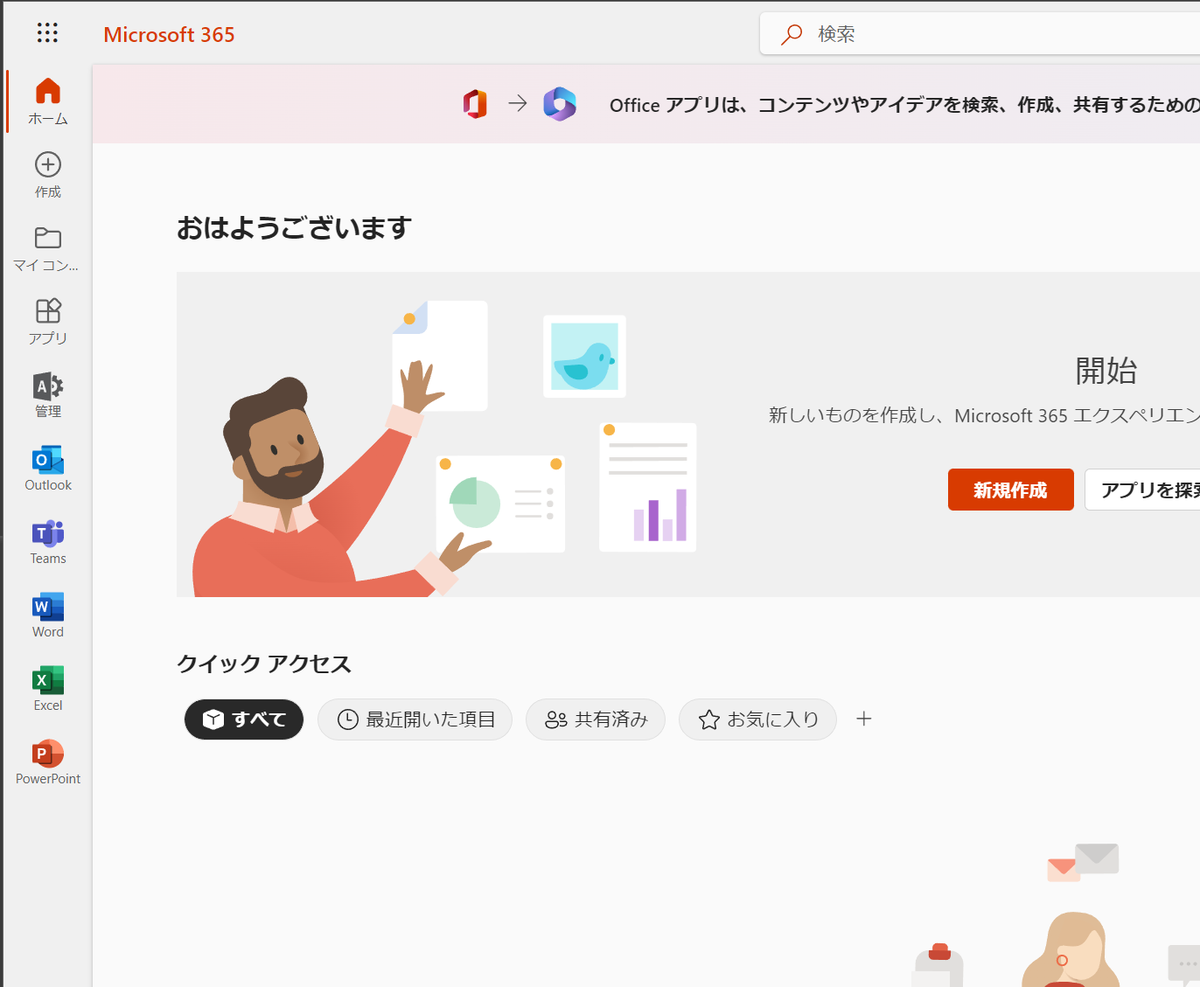Select the お気に入り filter tab
The height and width of the screenshot is (987, 1200).
(x=758, y=719)
